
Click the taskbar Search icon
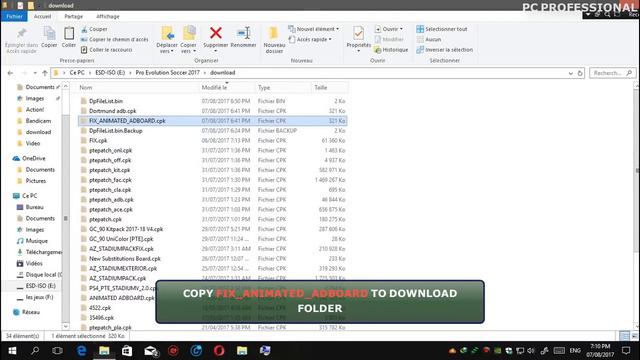(35, 351)
